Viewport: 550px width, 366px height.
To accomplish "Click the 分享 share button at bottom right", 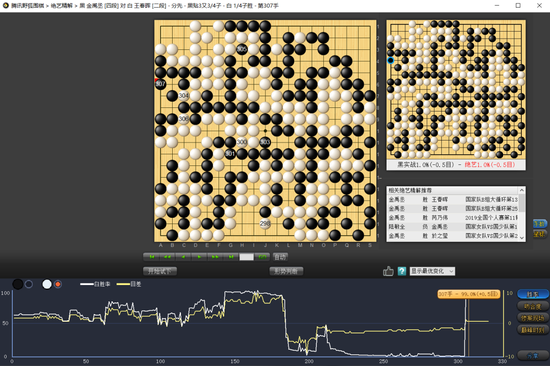I will pyautogui.click(x=533, y=356).
